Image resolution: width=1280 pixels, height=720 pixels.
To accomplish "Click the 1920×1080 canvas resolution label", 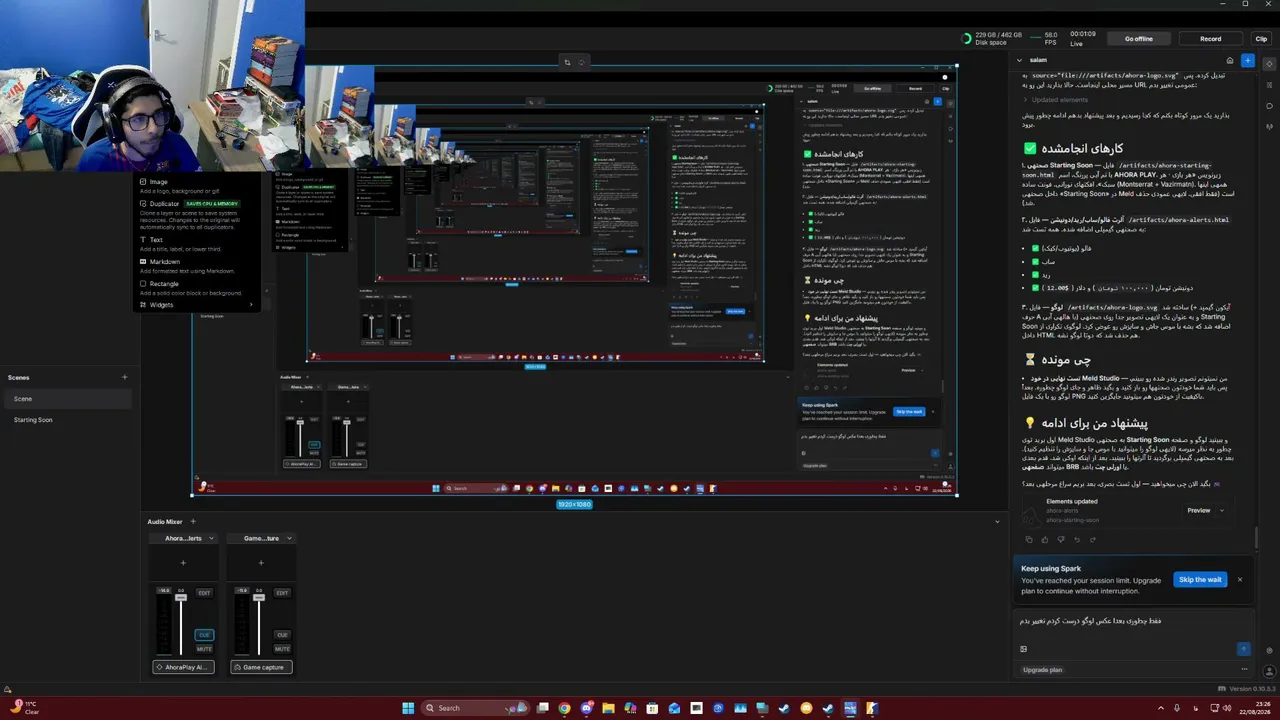I will tap(574, 505).
